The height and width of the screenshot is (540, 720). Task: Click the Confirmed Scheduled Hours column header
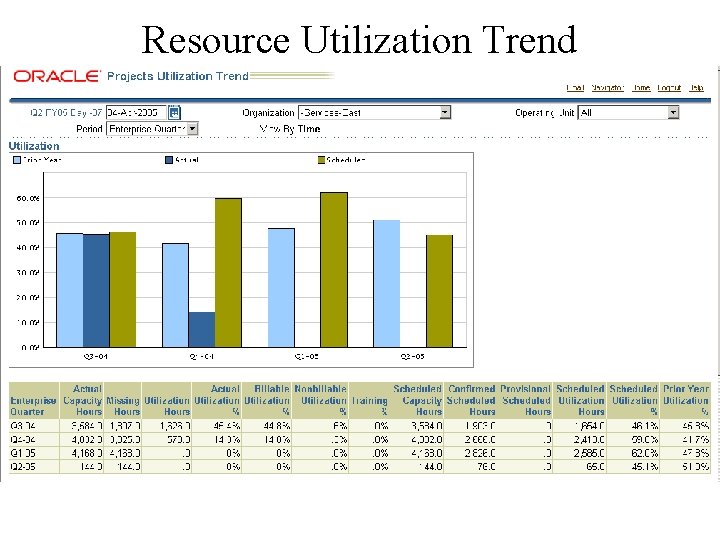click(x=471, y=400)
